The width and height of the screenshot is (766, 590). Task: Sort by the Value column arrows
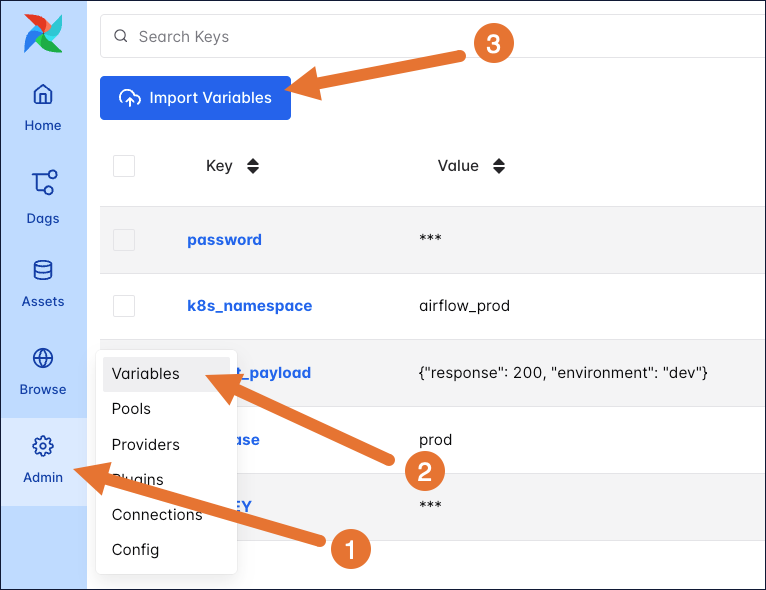click(x=499, y=167)
